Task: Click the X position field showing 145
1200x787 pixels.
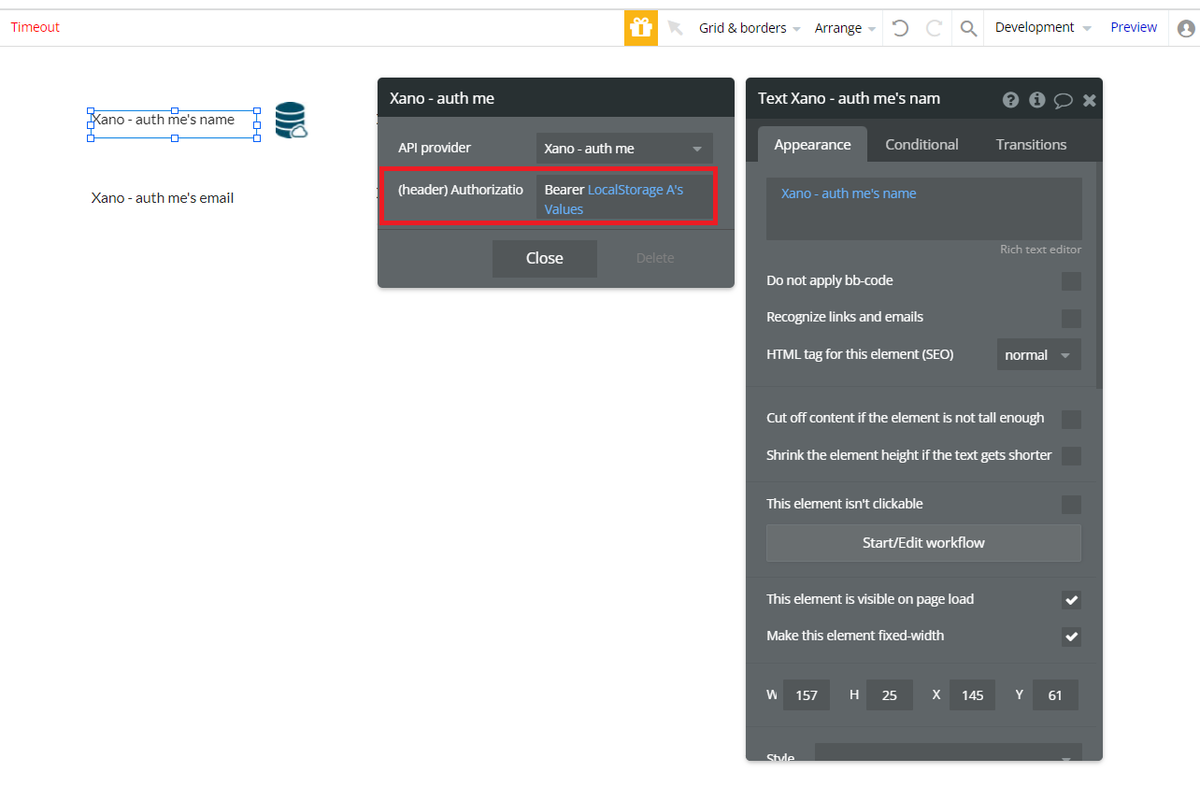Action: point(972,695)
